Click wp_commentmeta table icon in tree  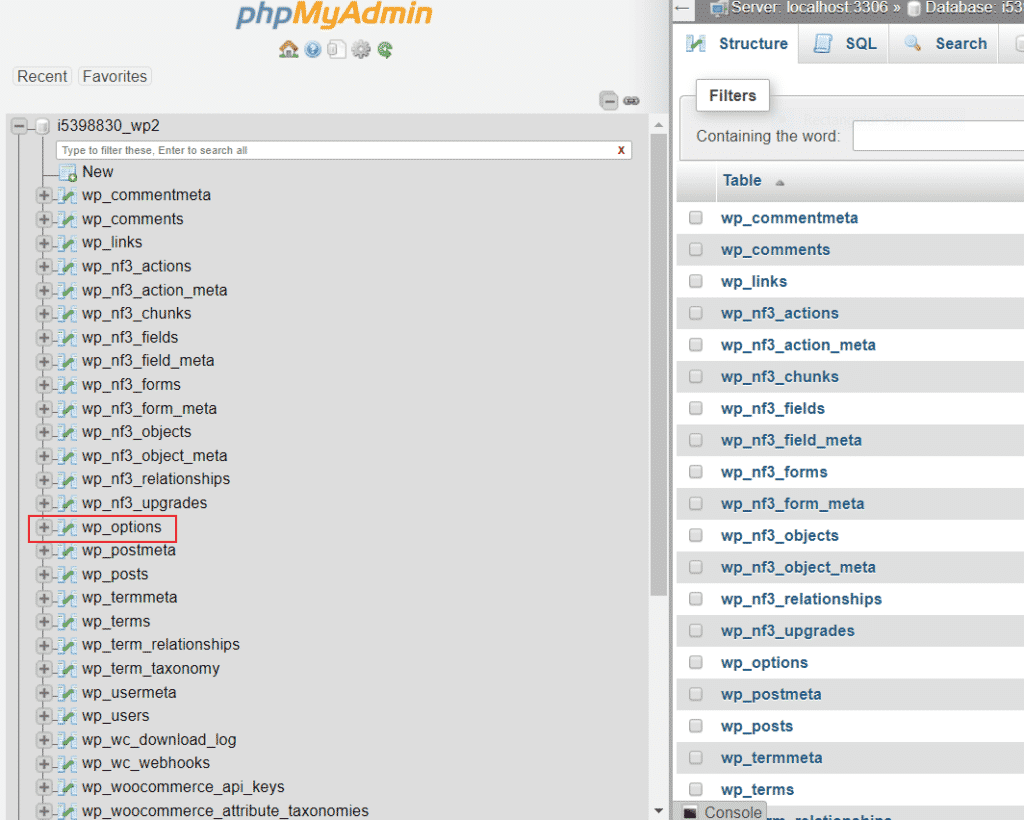tap(67, 195)
